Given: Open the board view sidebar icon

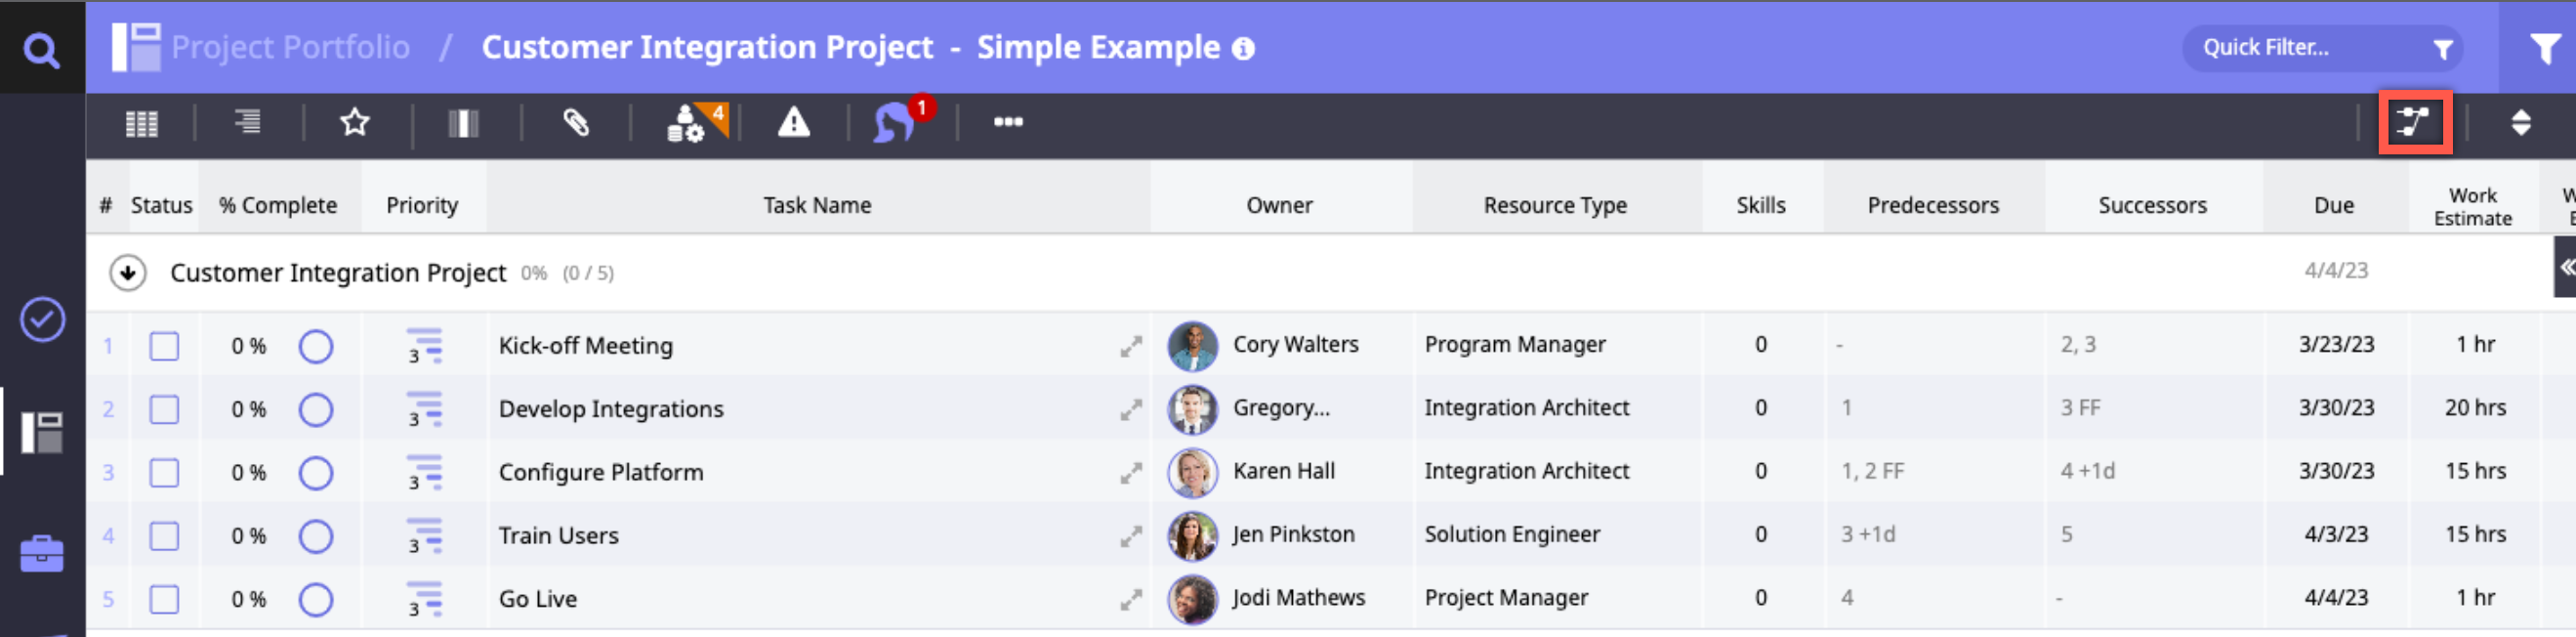Looking at the screenshot, I should [x=42, y=432].
